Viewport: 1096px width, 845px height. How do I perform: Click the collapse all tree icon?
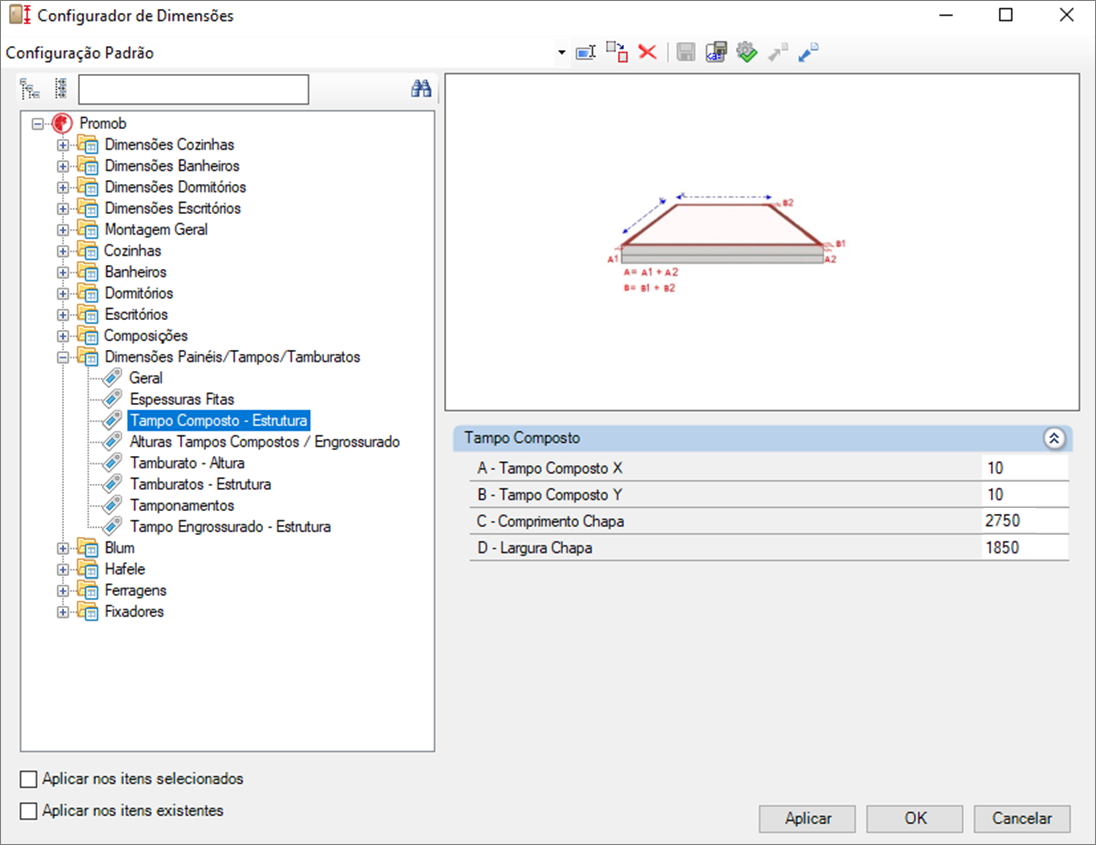[61, 89]
